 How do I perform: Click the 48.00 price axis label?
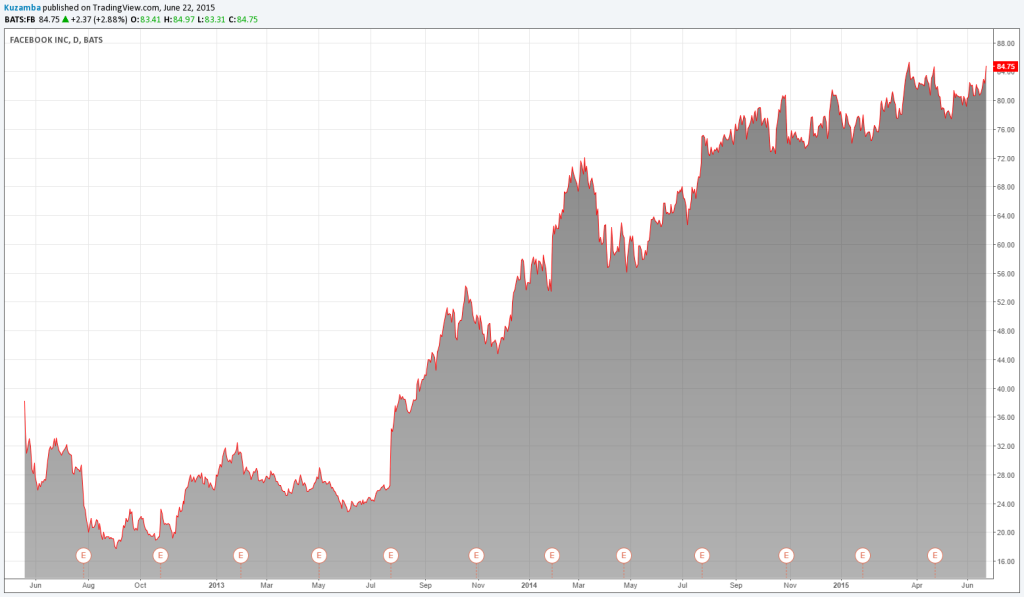pos(1006,331)
